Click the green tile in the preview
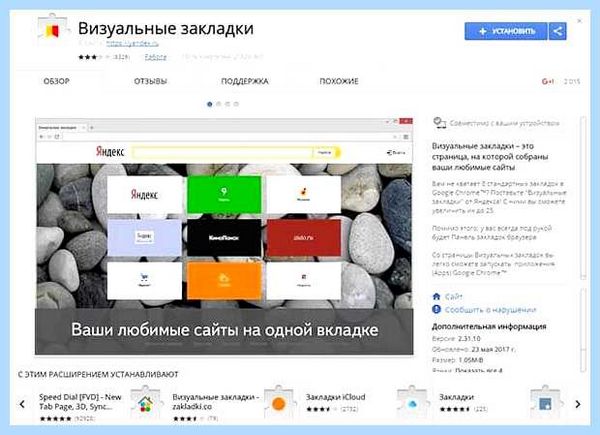600x435 pixels. pos(224,194)
